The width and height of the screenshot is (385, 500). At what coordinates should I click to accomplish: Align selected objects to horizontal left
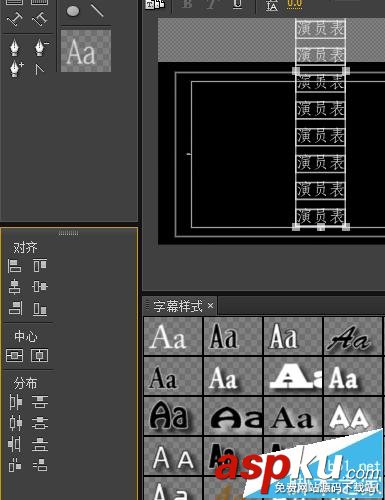[14, 266]
